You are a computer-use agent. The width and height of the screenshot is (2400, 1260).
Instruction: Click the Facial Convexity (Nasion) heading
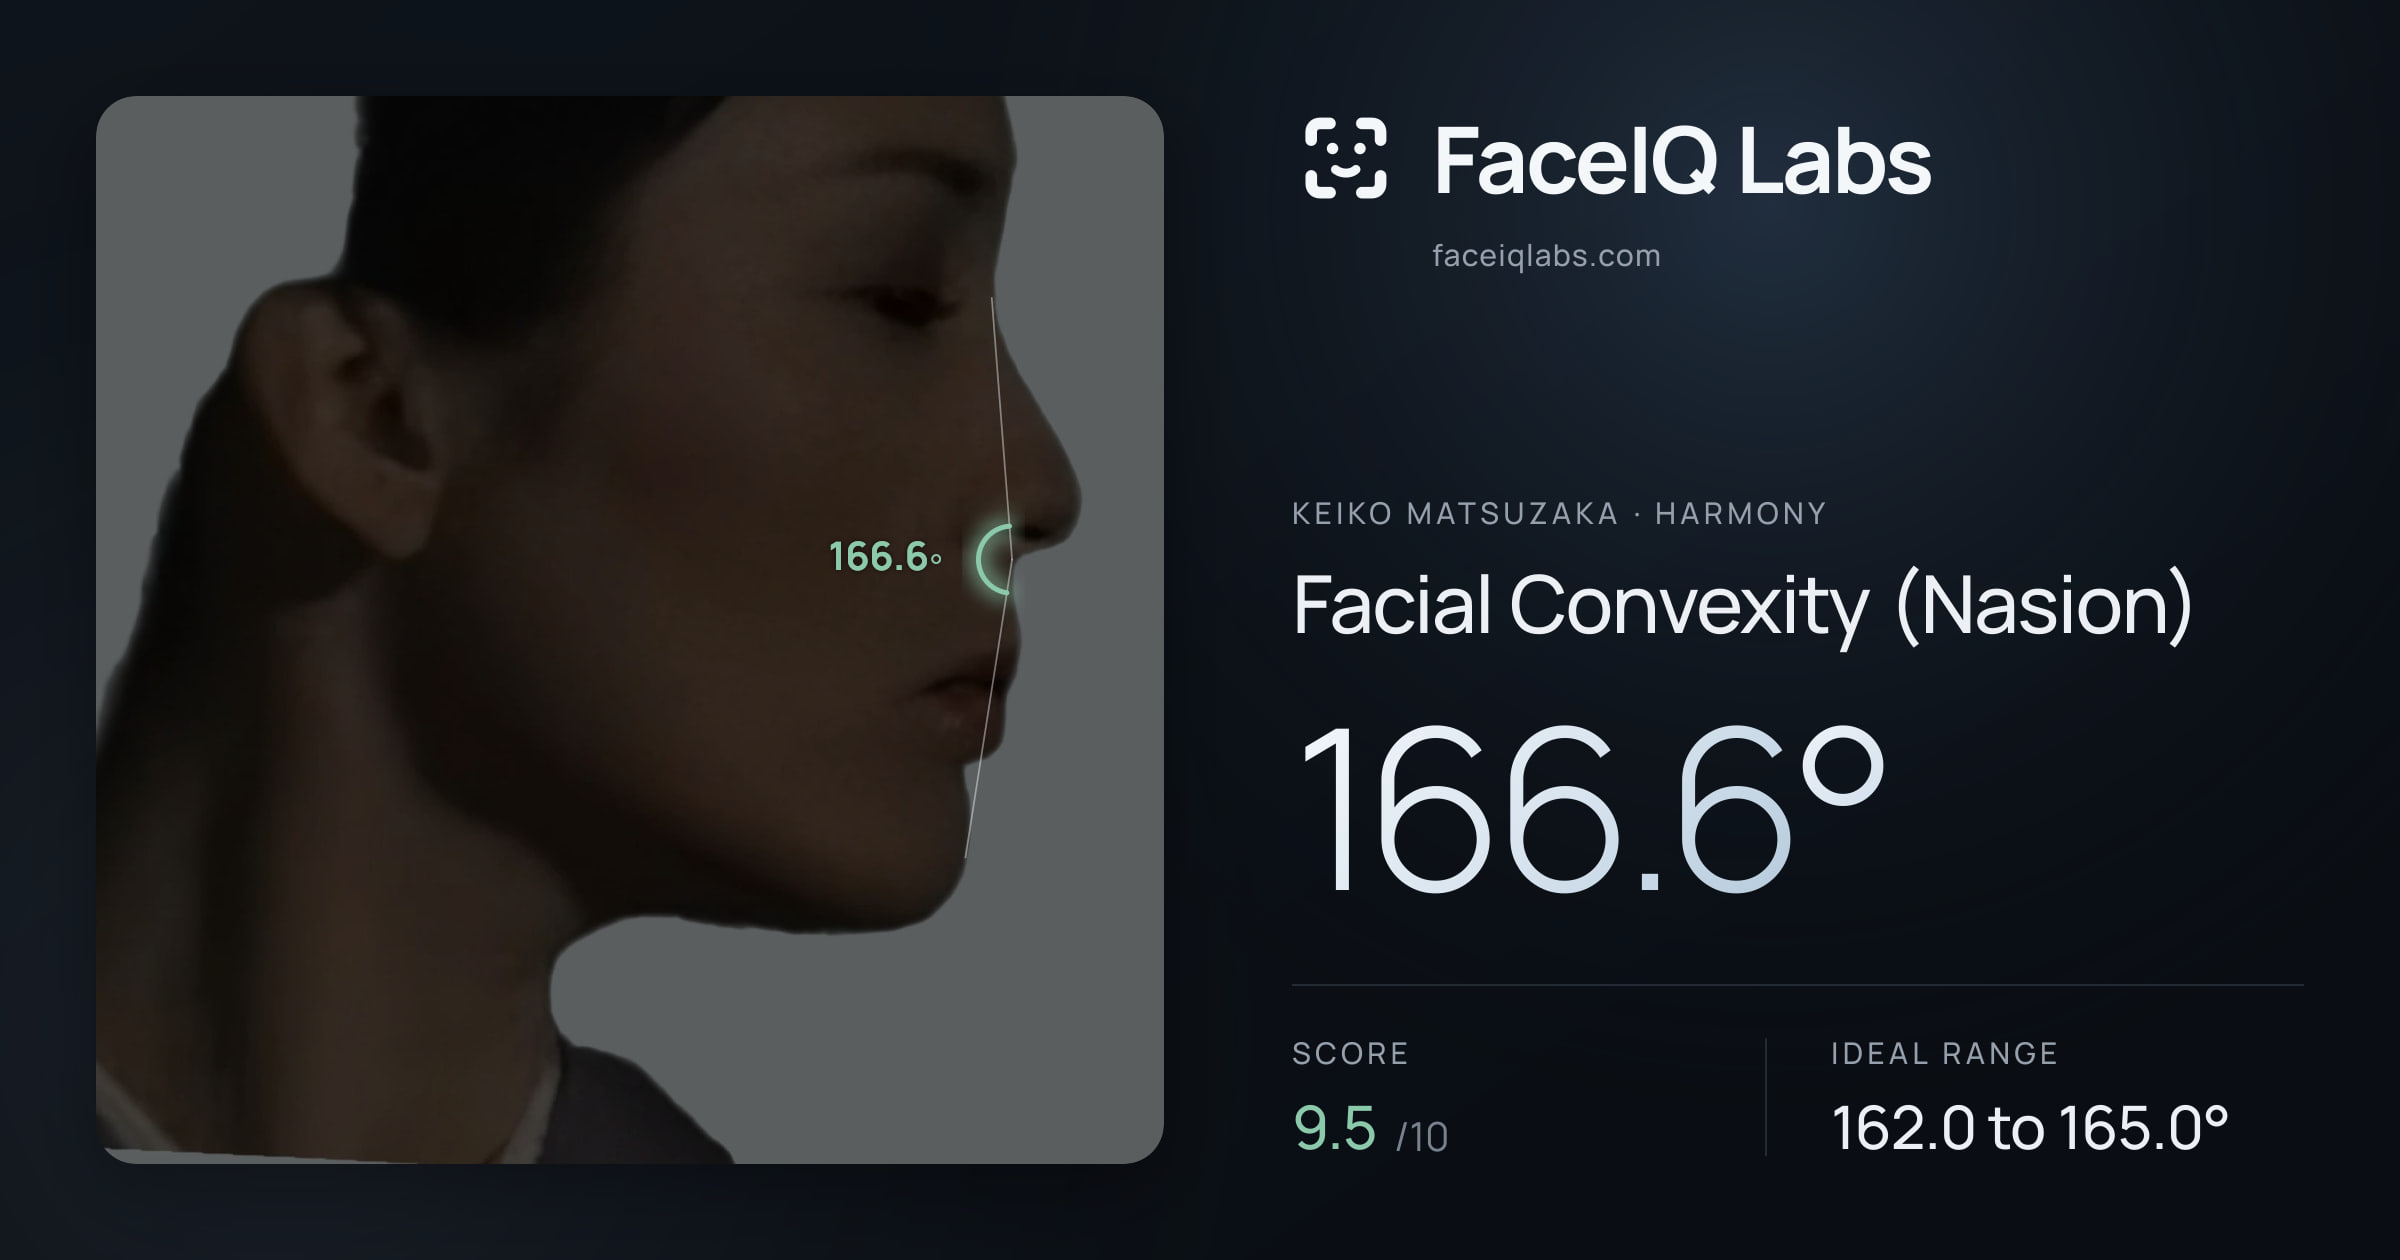click(x=1742, y=606)
